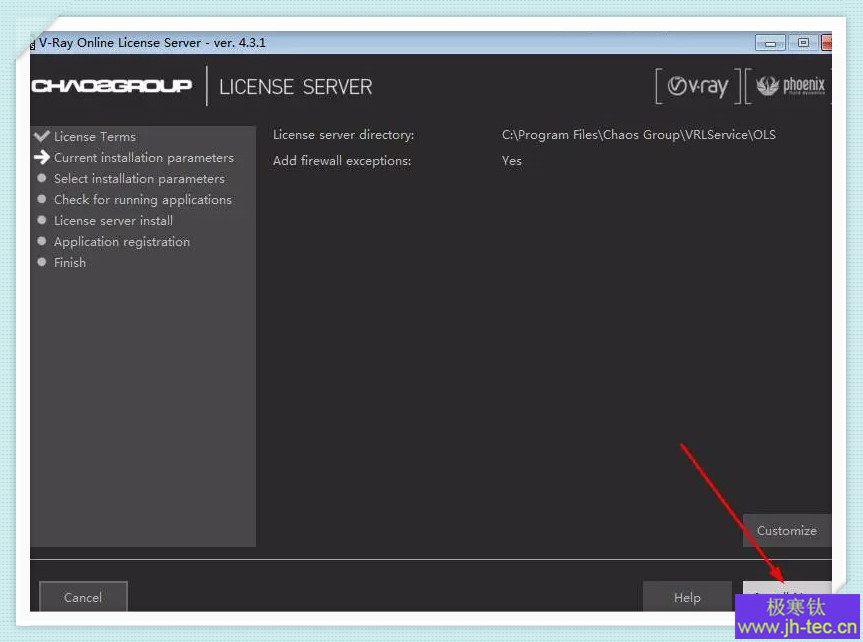This screenshot has width=863, height=642.
Task: Cancel the license server installation
Action: pyautogui.click(x=83, y=597)
